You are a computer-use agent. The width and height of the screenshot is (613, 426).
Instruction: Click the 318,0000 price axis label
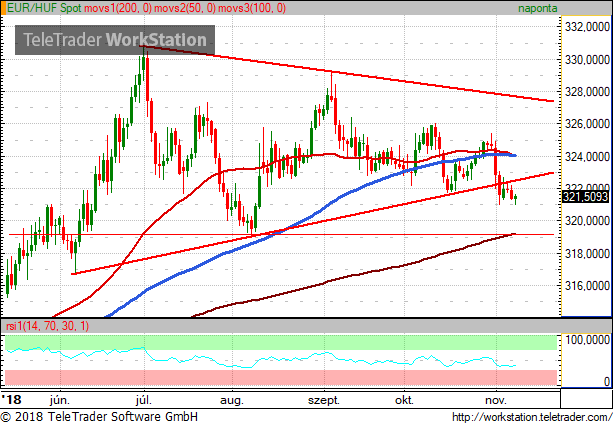[587, 254]
